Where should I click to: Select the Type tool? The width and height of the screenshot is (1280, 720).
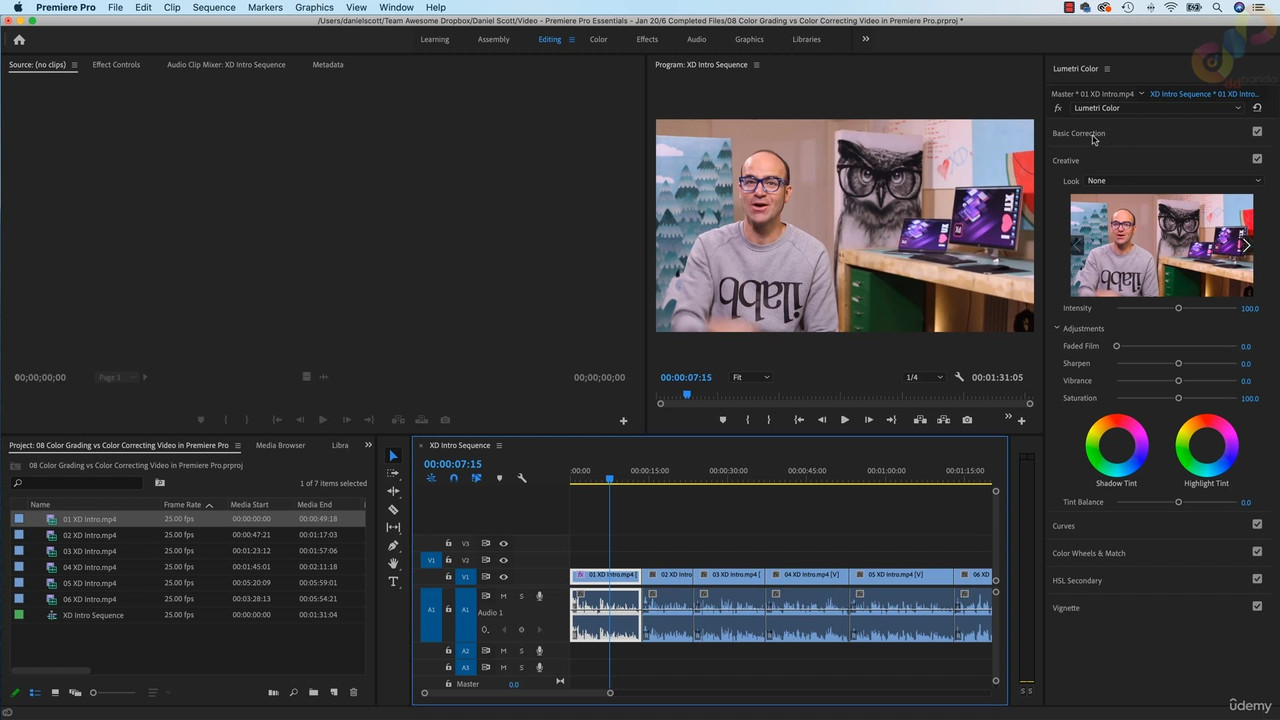point(393,581)
